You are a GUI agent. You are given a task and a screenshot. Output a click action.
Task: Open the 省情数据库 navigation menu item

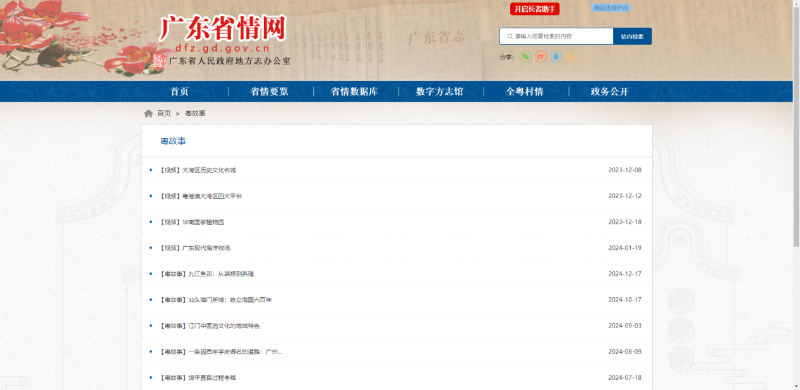[354, 92]
